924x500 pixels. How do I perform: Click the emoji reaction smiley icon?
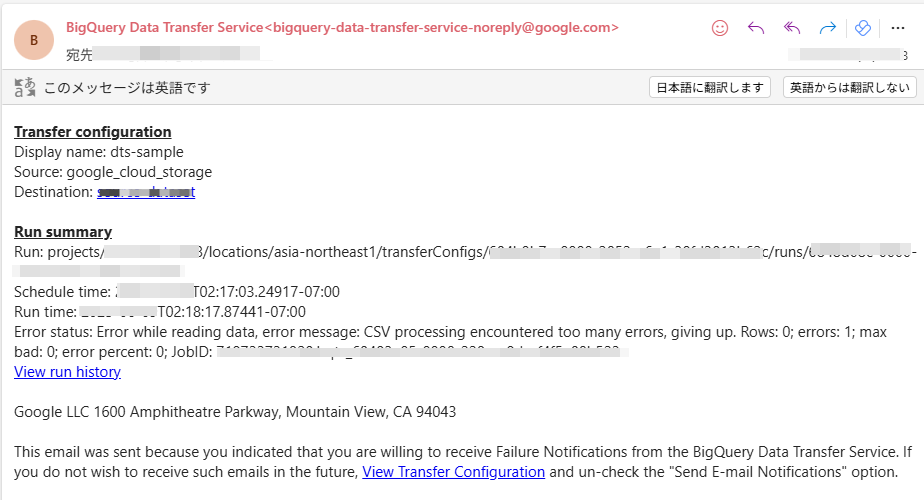pyautogui.click(x=720, y=28)
